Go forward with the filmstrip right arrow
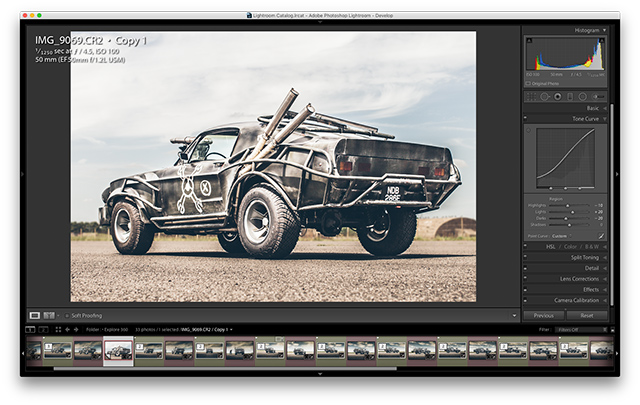Image resolution: width=640 pixels, height=405 pixels. (77, 329)
